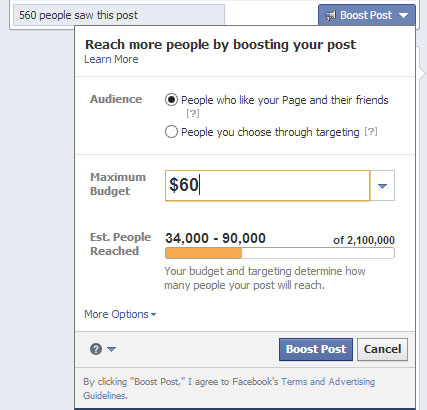
Task: Click the orange estimated reach bar
Action: (x=203, y=253)
